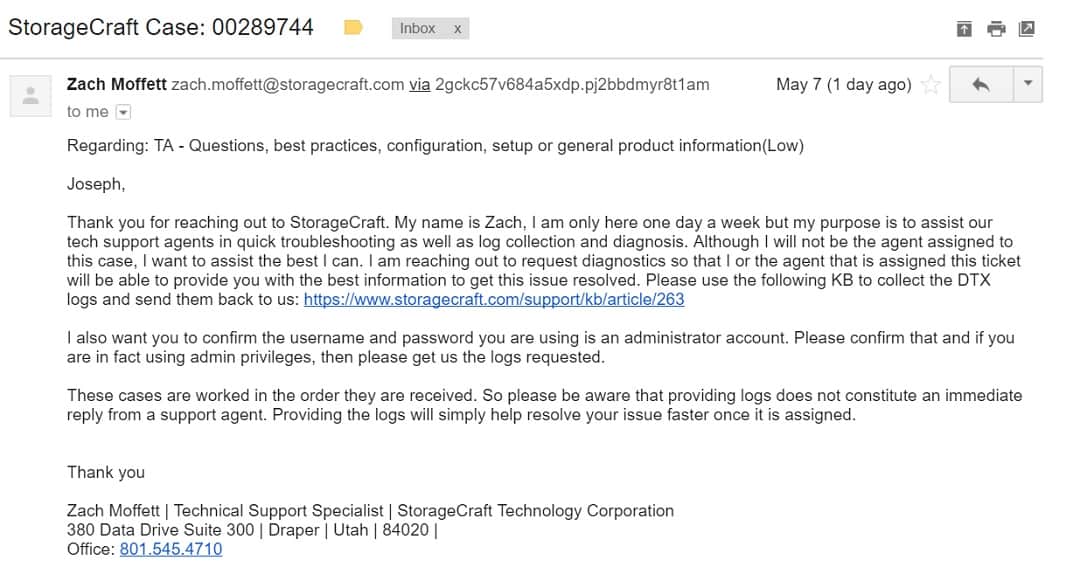Click the yellow importance label marker
The image size is (1080, 574).
(x=353, y=28)
